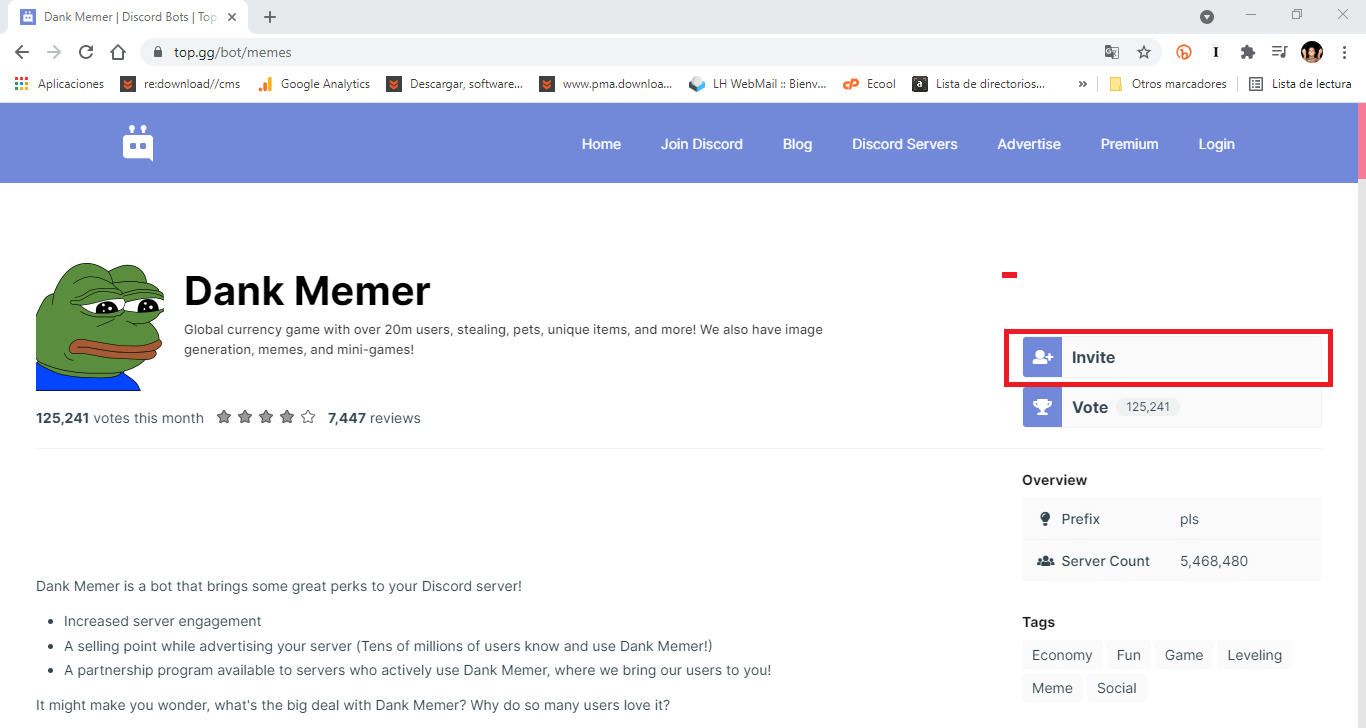Image resolution: width=1366 pixels, height=728 pixels.
Task: Click the Vote trophy icon
Action: coord(1042,407)
